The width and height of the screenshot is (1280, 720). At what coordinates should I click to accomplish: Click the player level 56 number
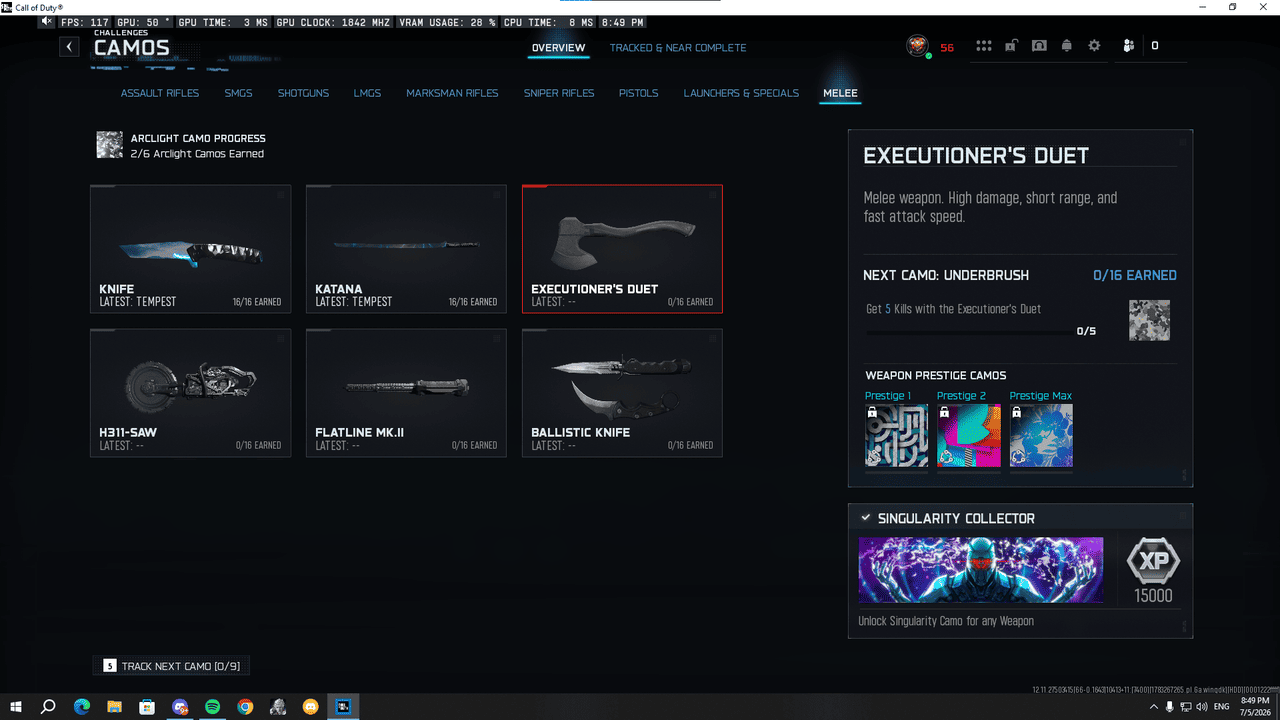coord(947,48)
